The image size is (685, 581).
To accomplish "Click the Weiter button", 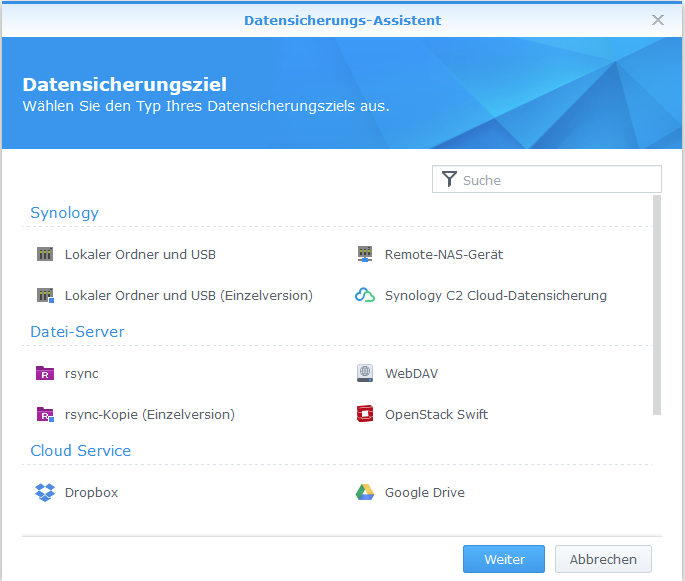I will click(504, 559).
